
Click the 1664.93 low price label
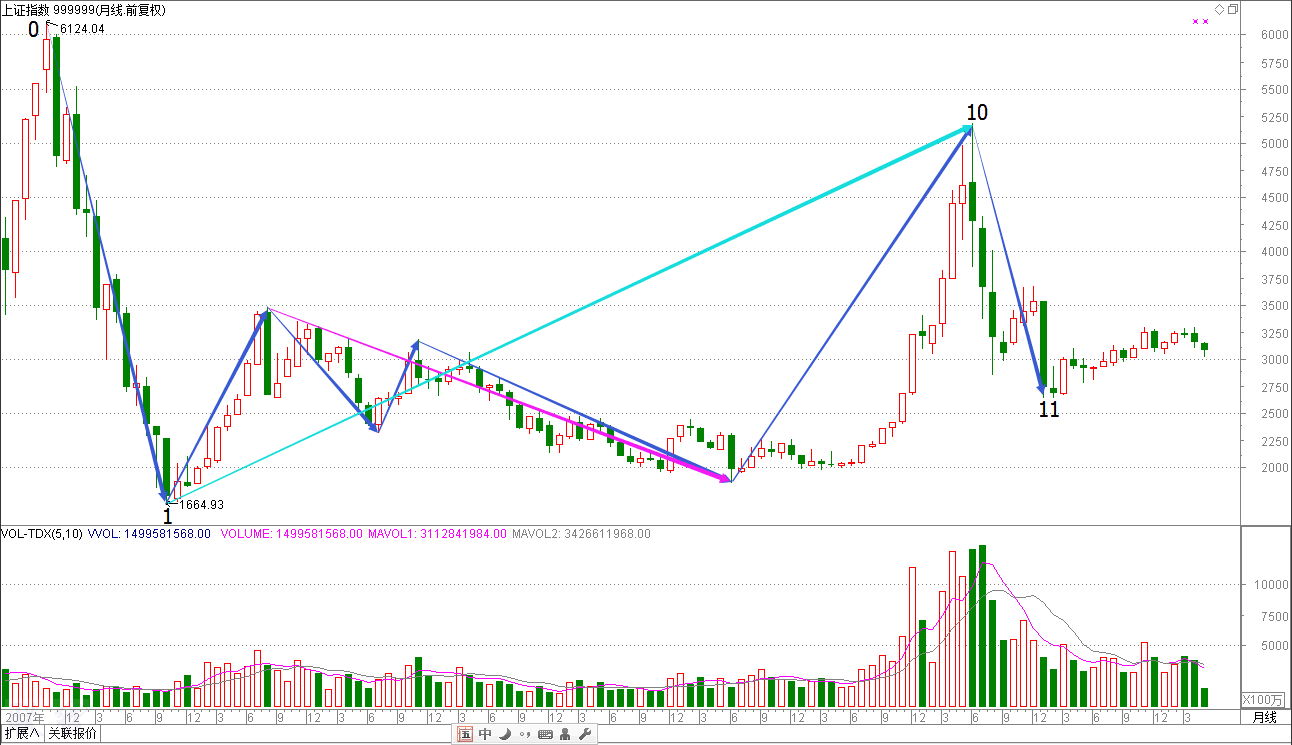point(201,505)
